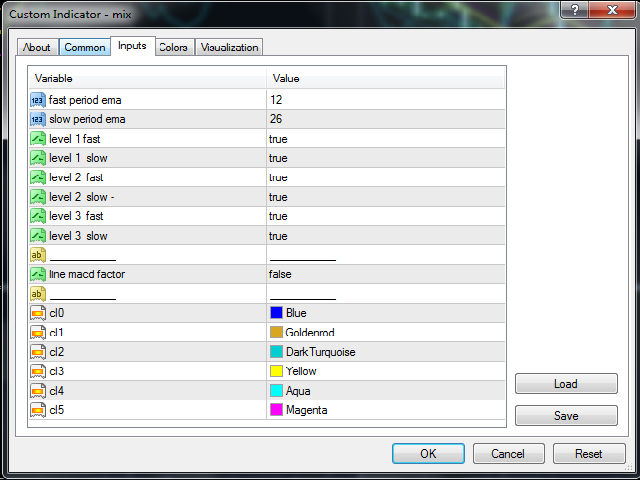Click the help question mark in title bar
The height and width of the screenshot is (480, 640).
tap(575, 10)
